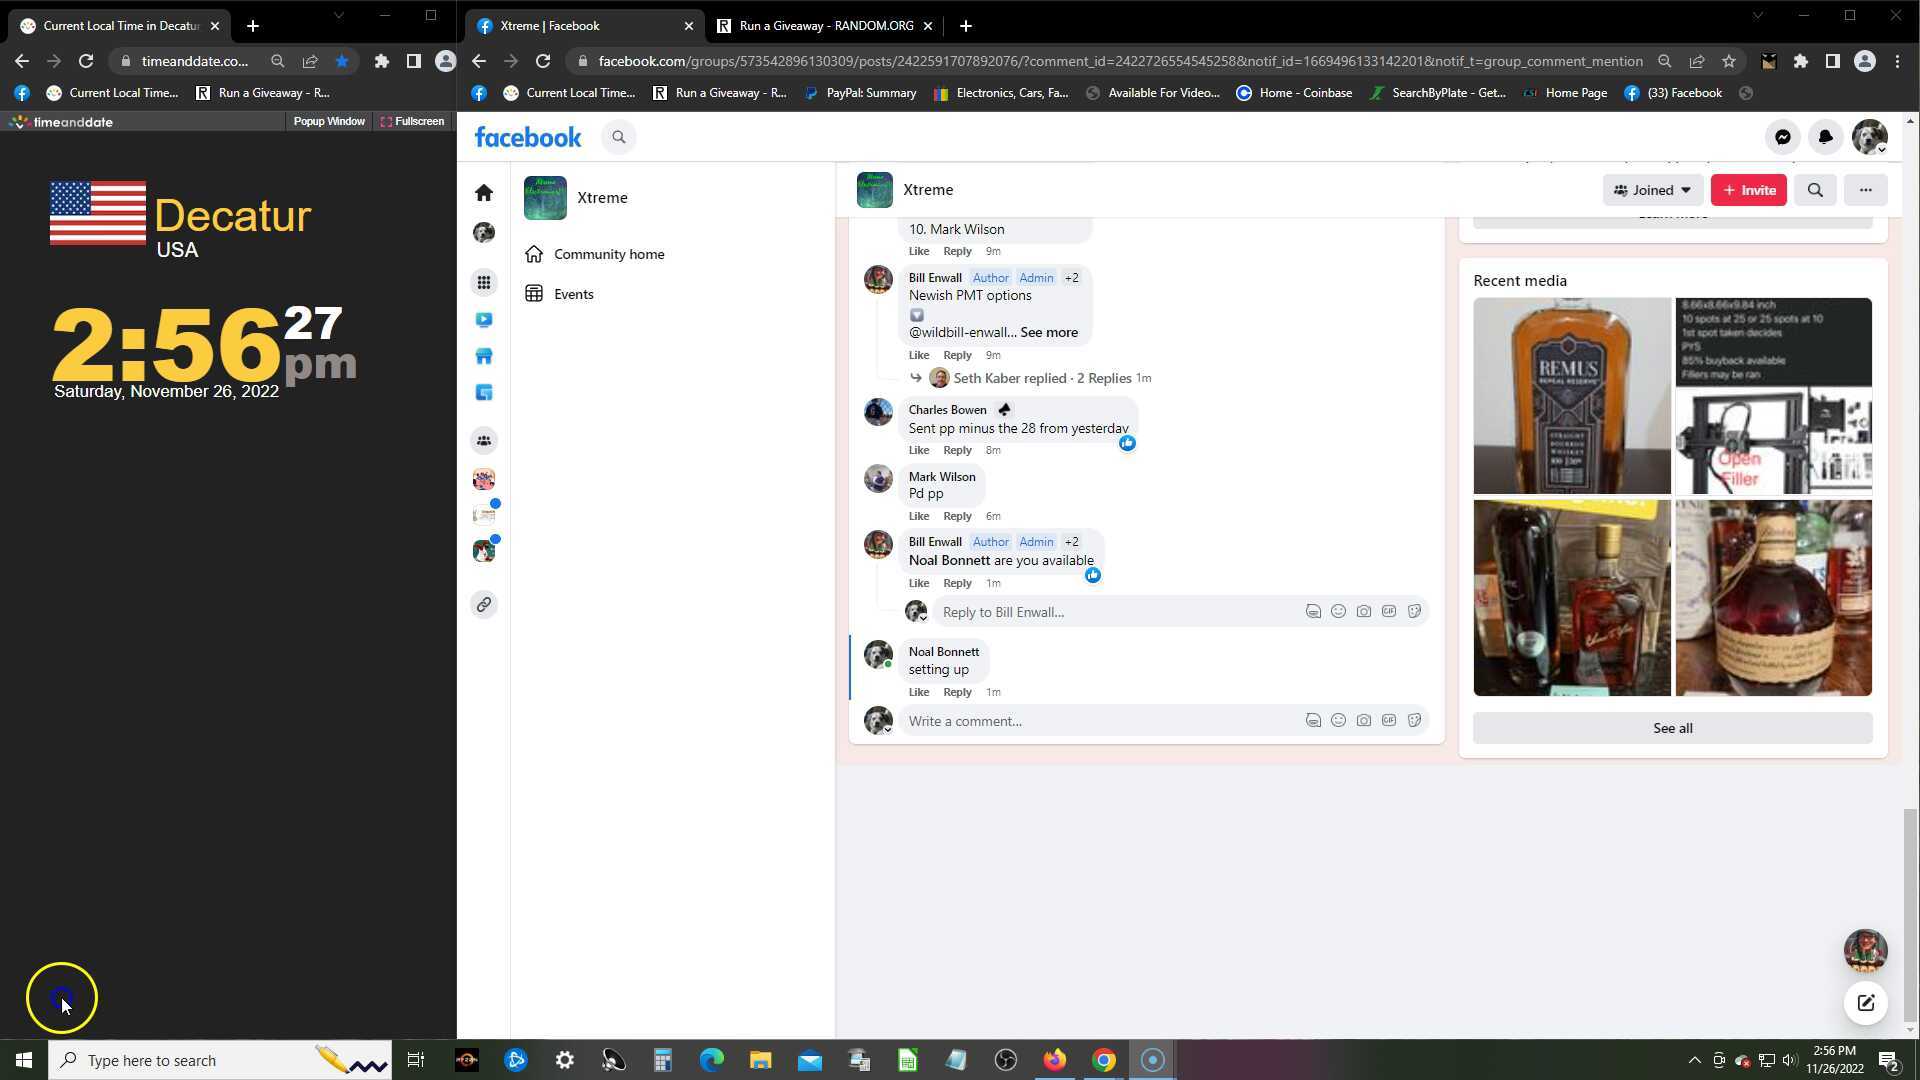
Task: Open the notifications bell icon
Action: pyautogui.click(x=1825, y=137)
